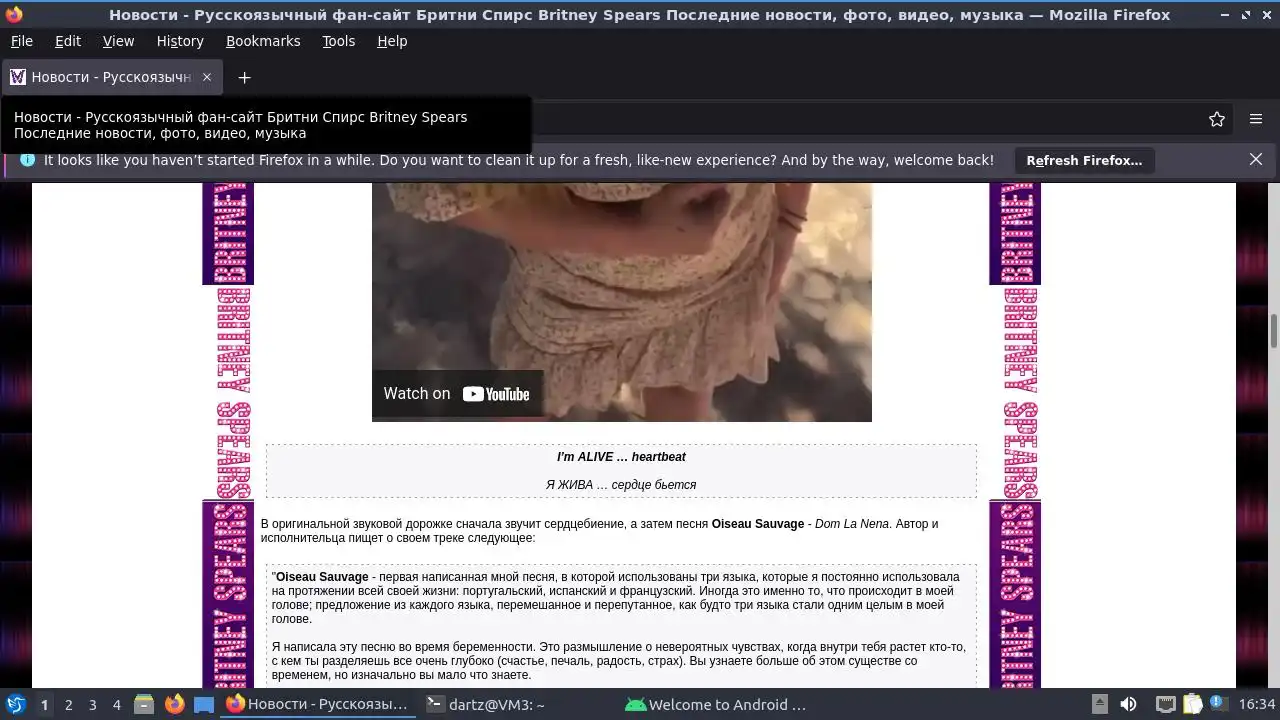Image resolution: width=1280 pixels, height=720 pixels.
Task: Open the Firefox hamburger menu
Action: point(1256,119)
